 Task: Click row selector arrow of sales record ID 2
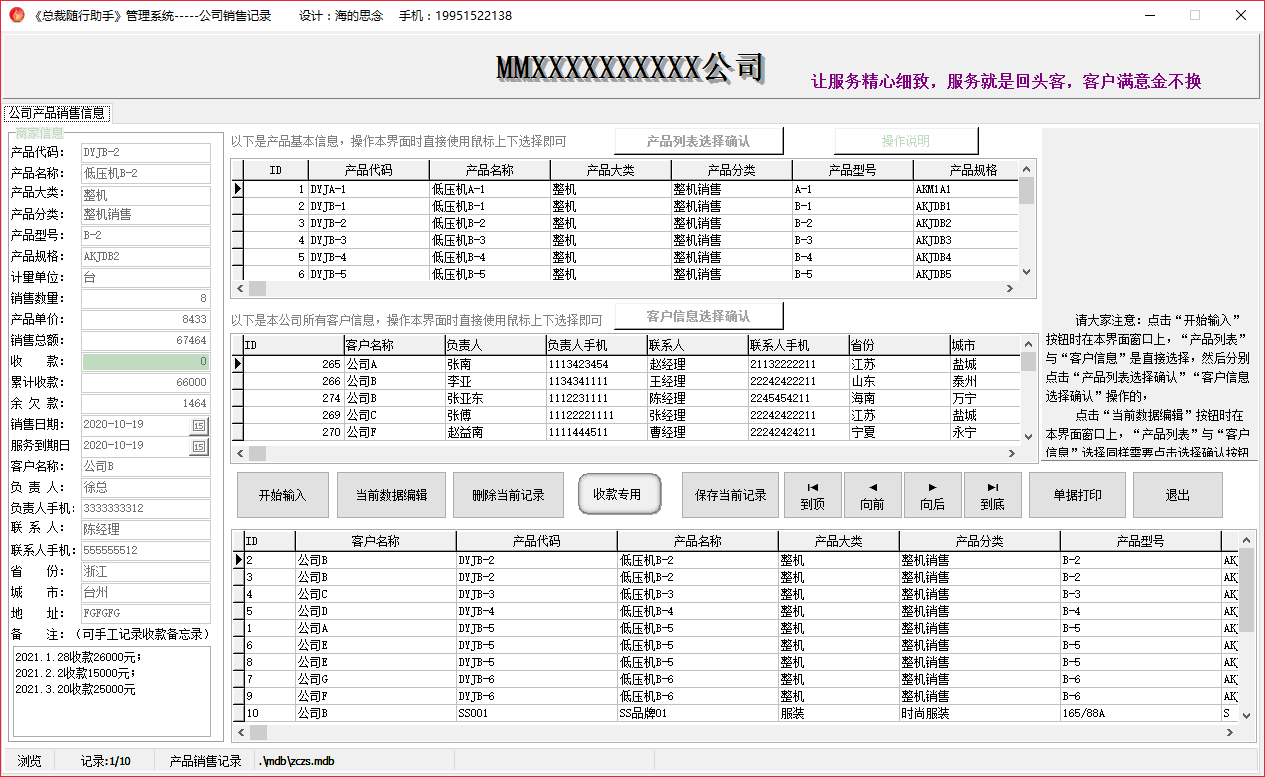238,560
